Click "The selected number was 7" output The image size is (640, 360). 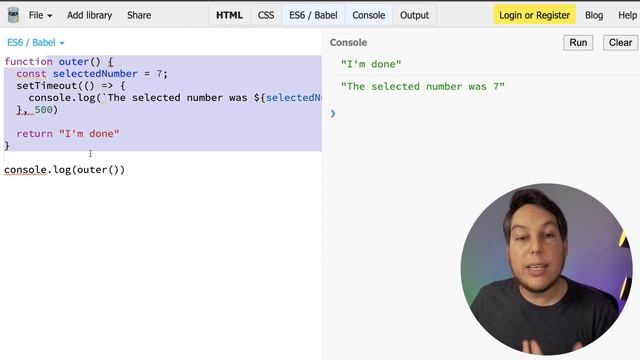pos(423,87)
